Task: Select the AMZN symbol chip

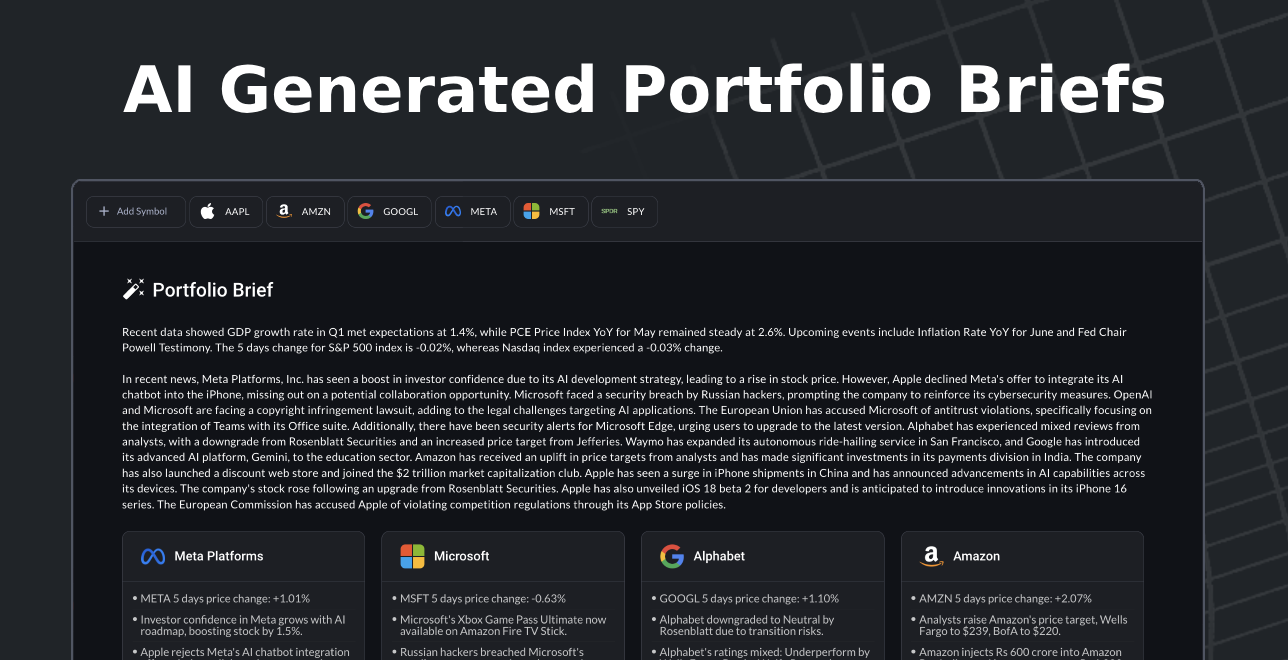Action: [305, 212]
